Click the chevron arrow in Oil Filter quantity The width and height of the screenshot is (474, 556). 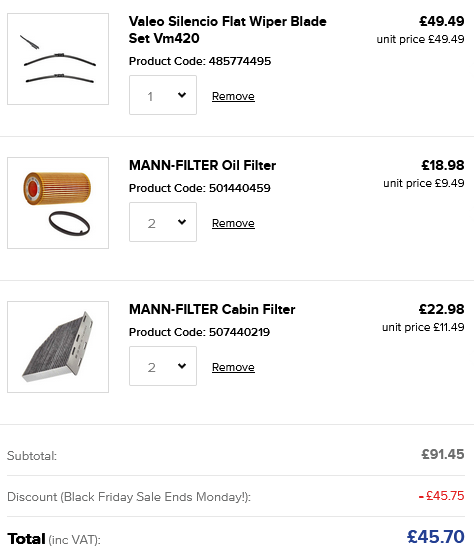[x=182, y=222]
